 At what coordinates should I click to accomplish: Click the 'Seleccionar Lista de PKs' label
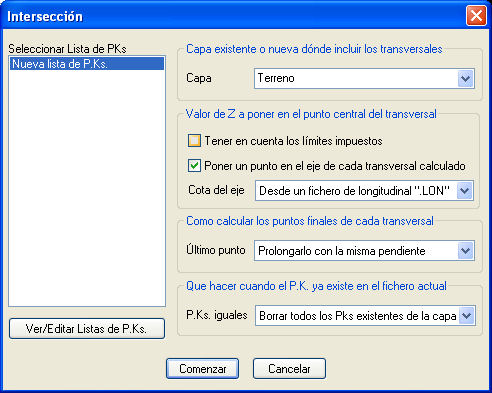67,49
